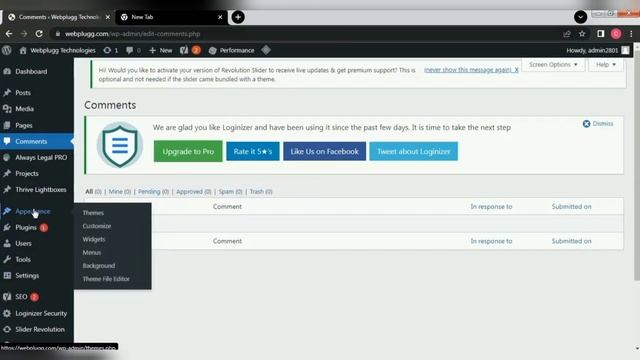Go to Dashboard in the sidebar
Image resolution: width=640 pixels, height=360 pixels.
pos(31,71)
